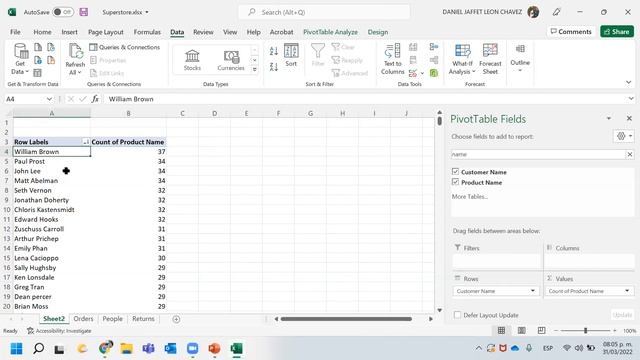Screen dimensions: 640x360
Task: Switch to Normal view
Action: tap(501, 330)
